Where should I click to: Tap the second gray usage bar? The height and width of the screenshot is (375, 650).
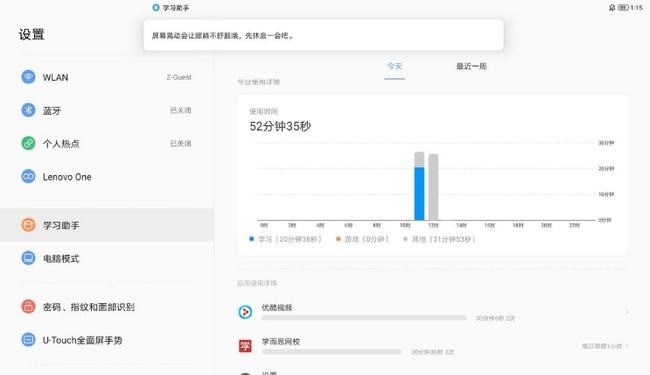coord(433,186)
